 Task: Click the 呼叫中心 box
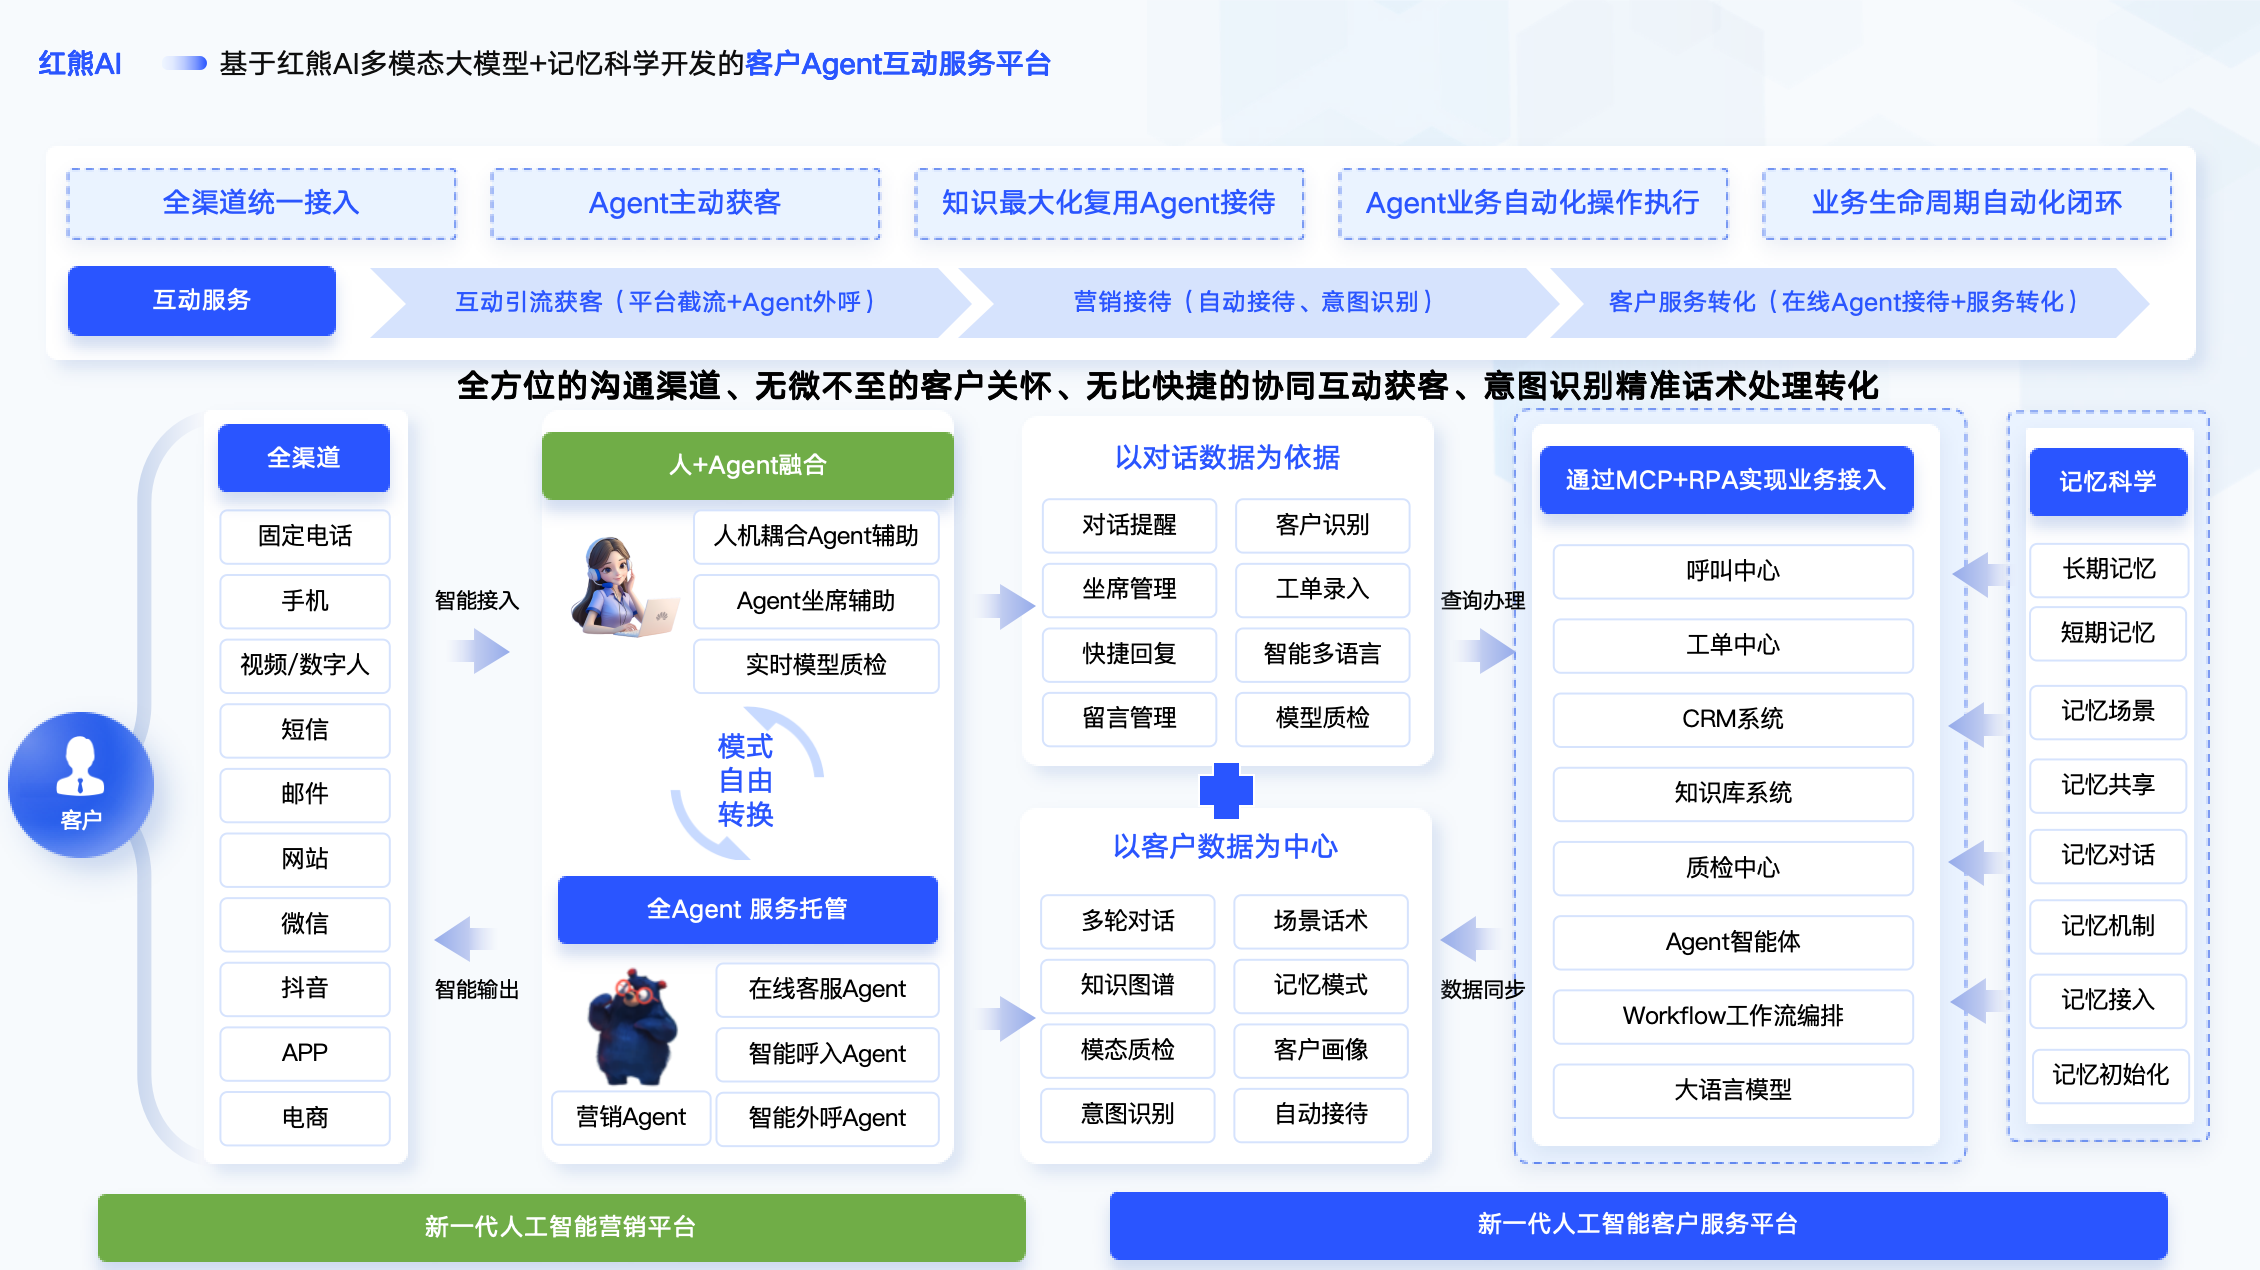(x=1732, y=571)
